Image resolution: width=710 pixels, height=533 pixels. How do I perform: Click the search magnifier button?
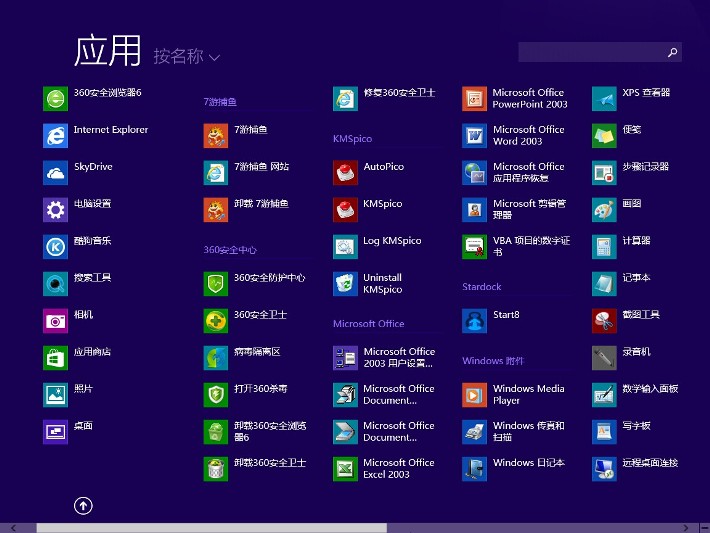point(672,52)
